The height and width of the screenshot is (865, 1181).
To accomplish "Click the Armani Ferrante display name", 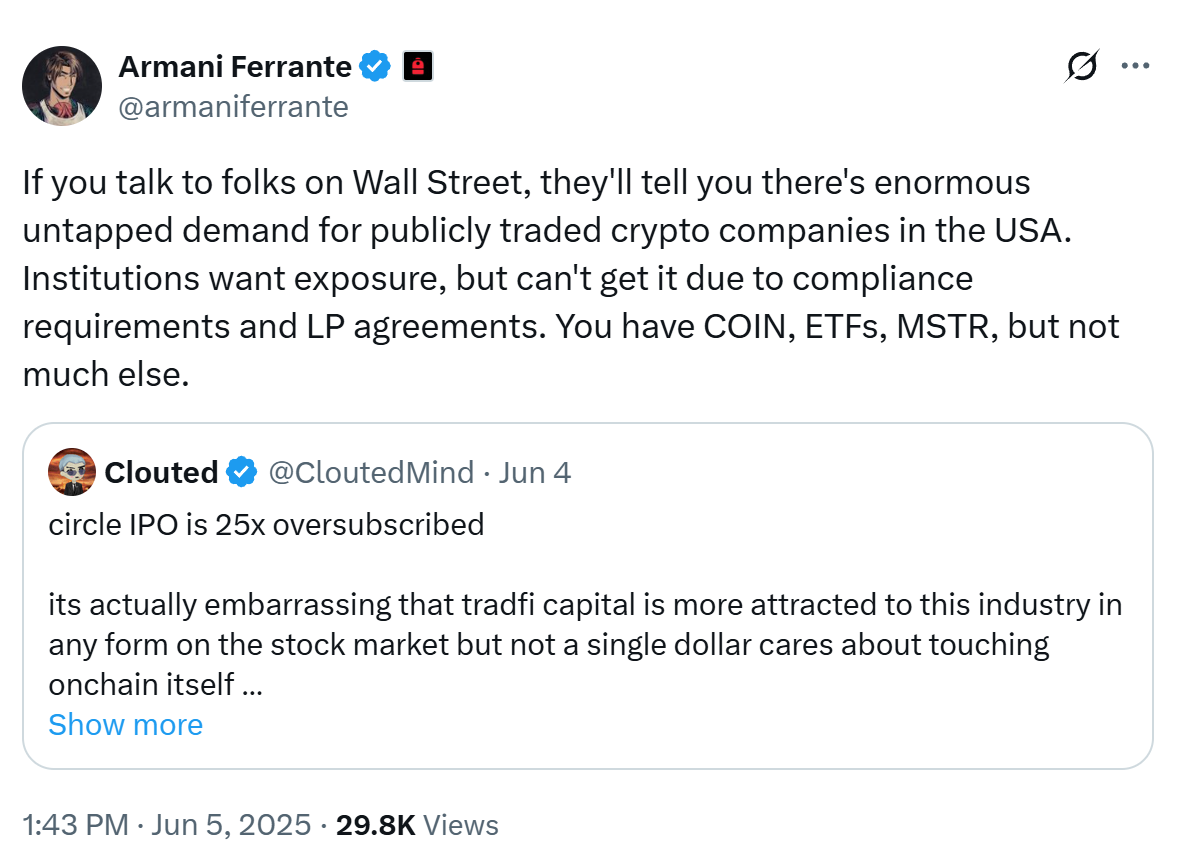I will point(234,67).
